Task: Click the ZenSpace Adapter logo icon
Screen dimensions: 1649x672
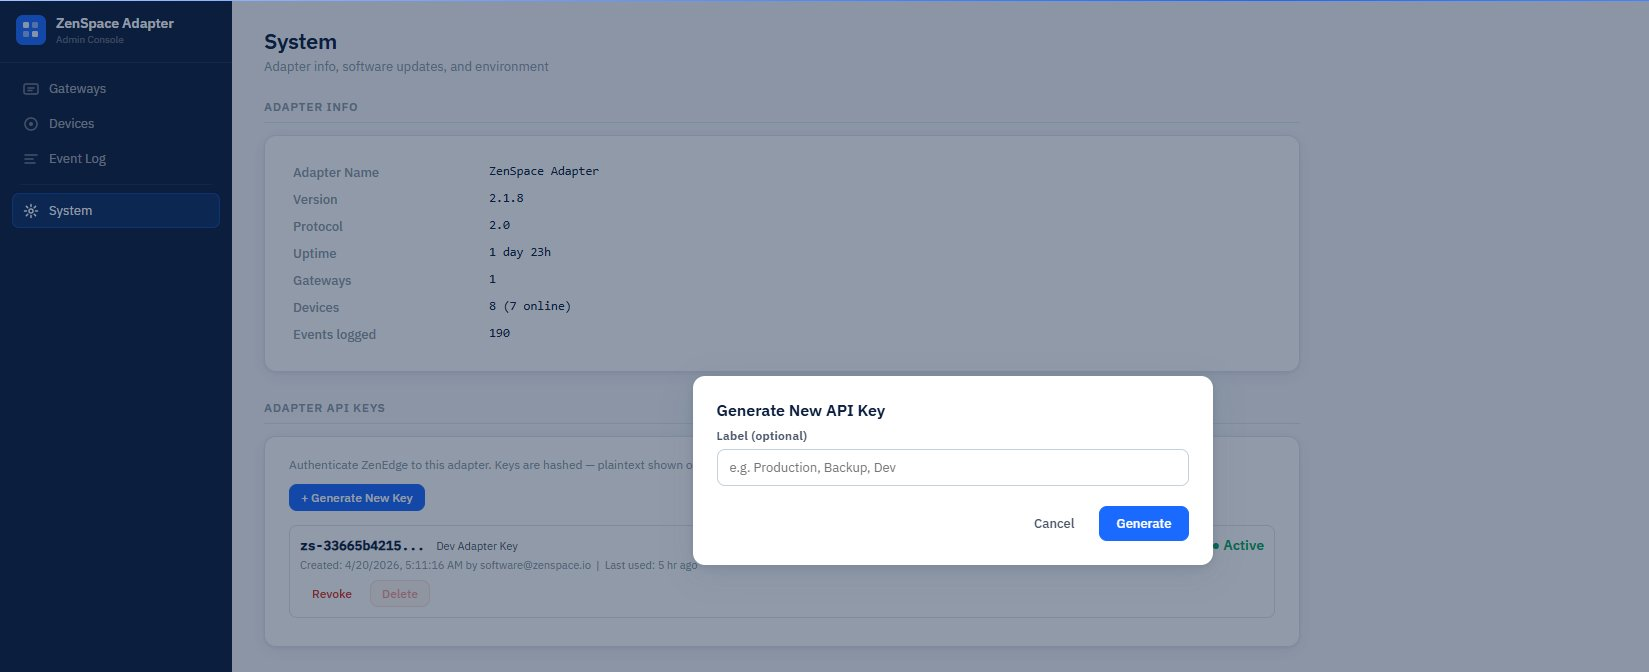Action: pyautogui.click(x=31, y=30)
